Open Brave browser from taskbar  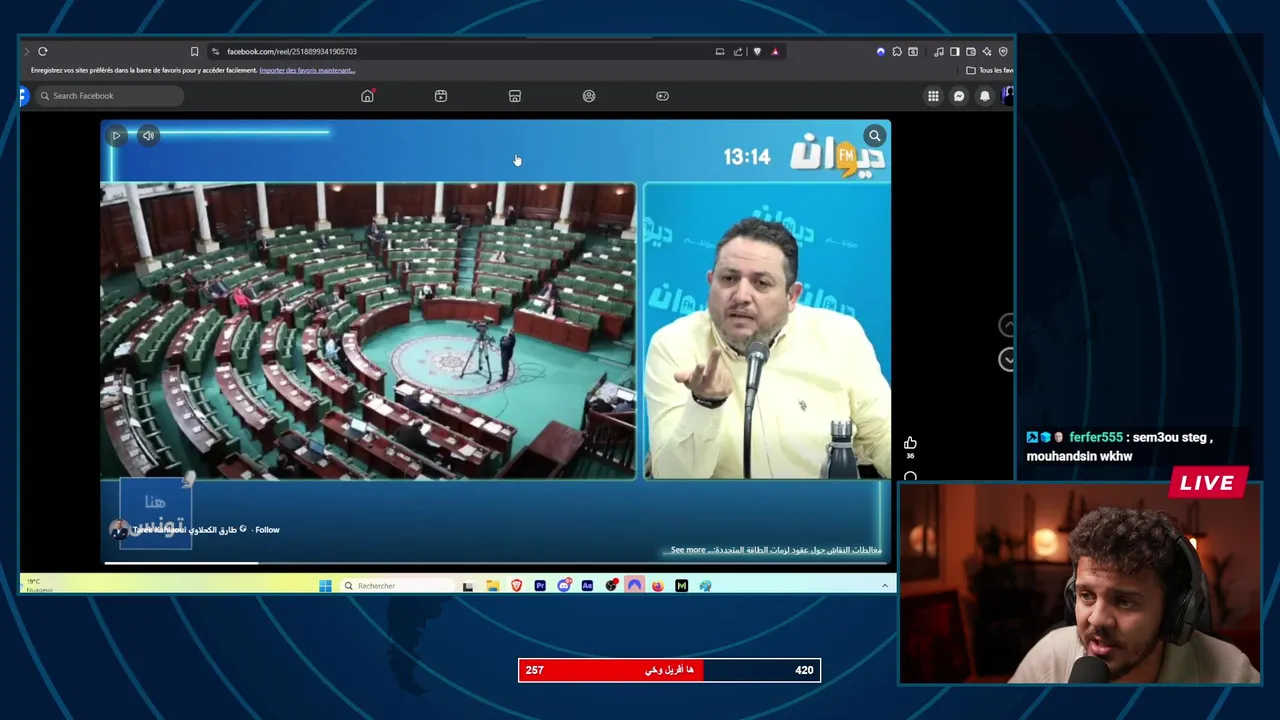[x=517, y=586]
